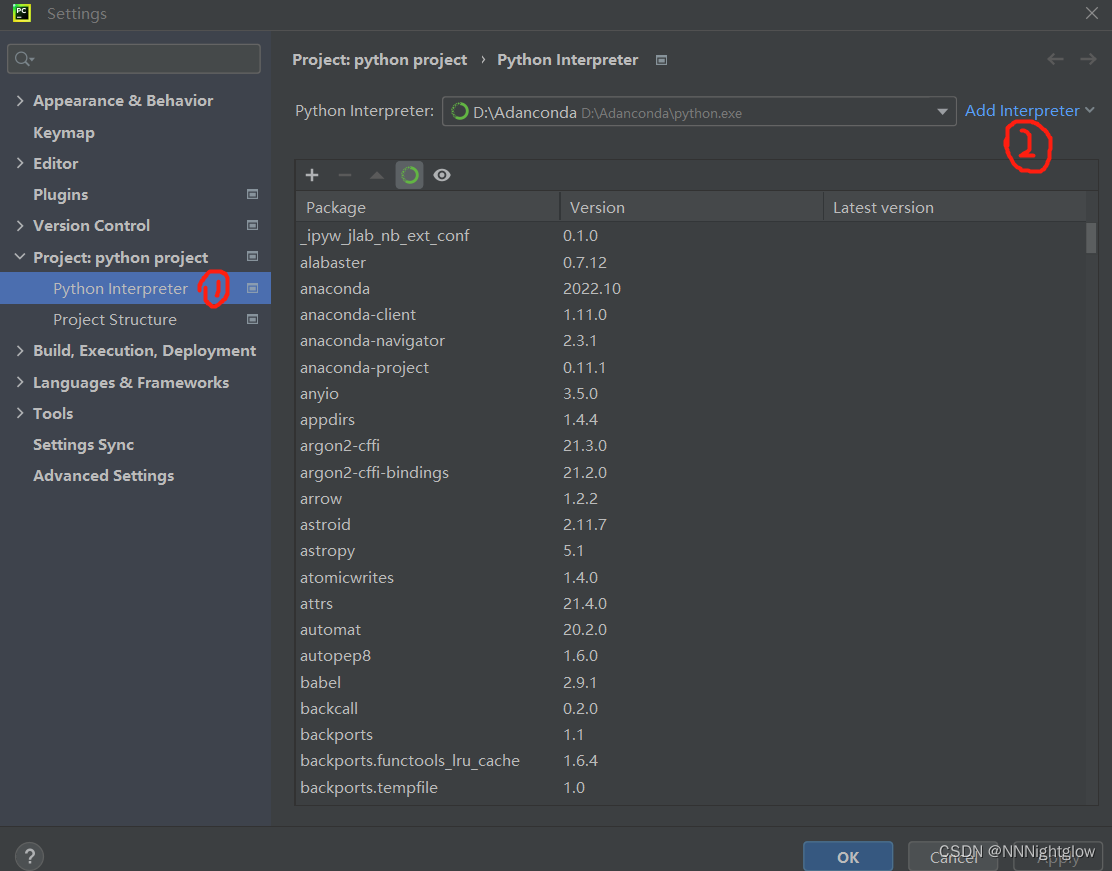Open Project Structure settings
This screenshot has width=1112, height=871.
115,320
